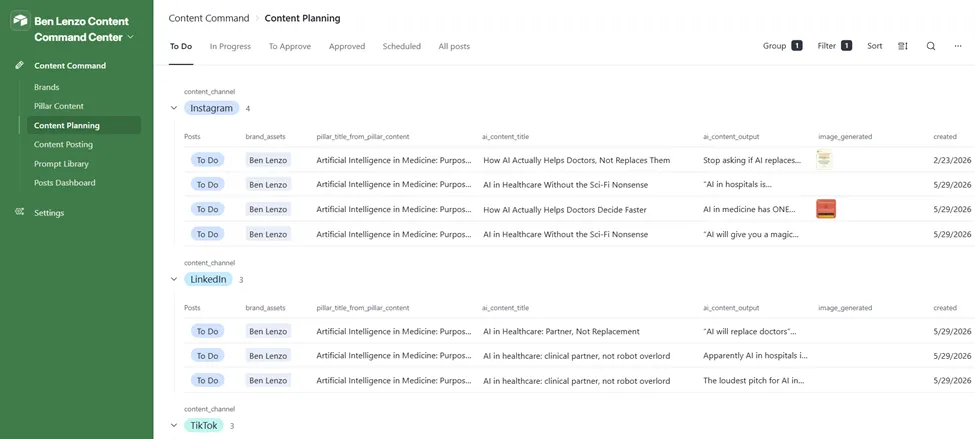The image size is (975, 439).
Task: Click the Content Command breadcrumb link
Action: coord(209,18)
